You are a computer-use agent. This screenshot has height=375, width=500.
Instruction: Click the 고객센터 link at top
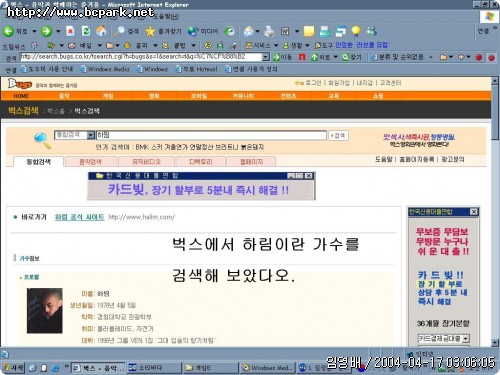[390, 83]
